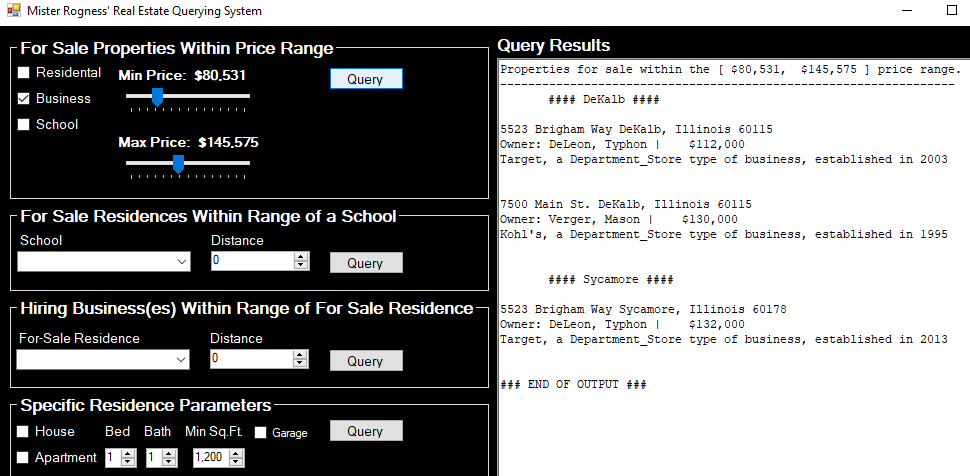
Task: Click the Min Sq.Ft. input field
Action: click(210, 458)
